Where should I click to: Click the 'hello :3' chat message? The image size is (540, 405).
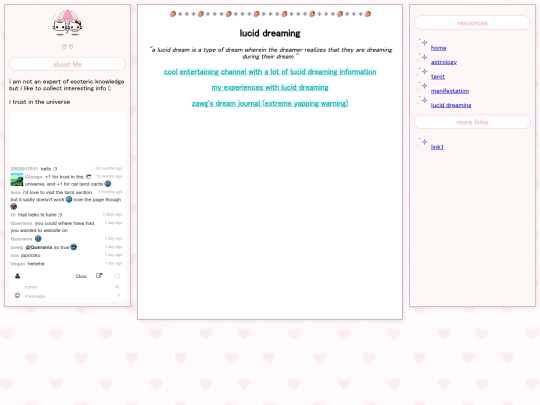[x=49, y=169]
